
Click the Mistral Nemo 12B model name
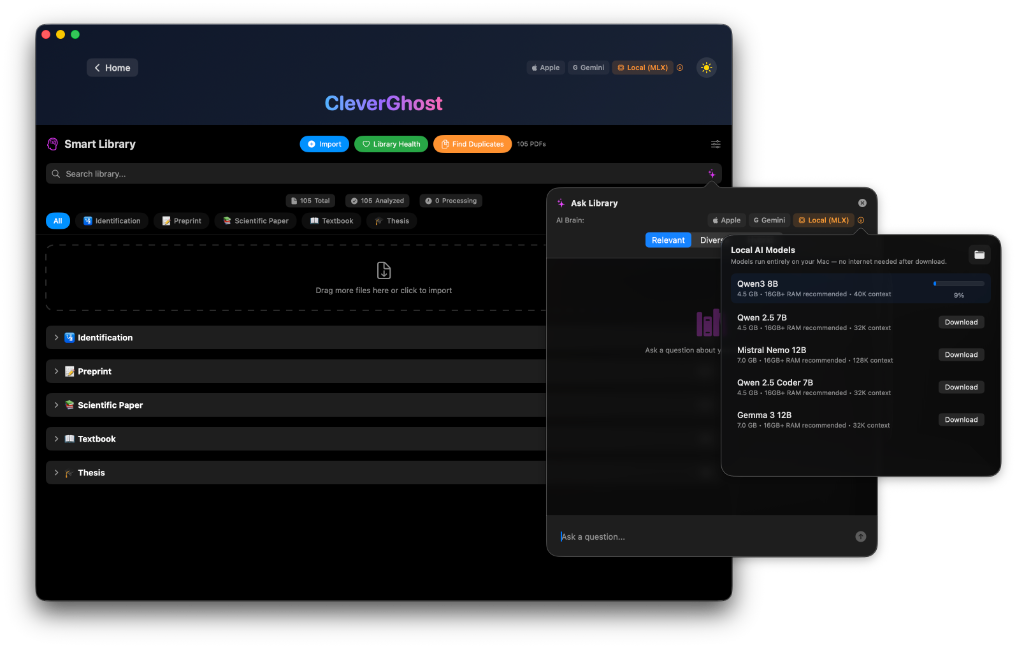tap(771, 351)
